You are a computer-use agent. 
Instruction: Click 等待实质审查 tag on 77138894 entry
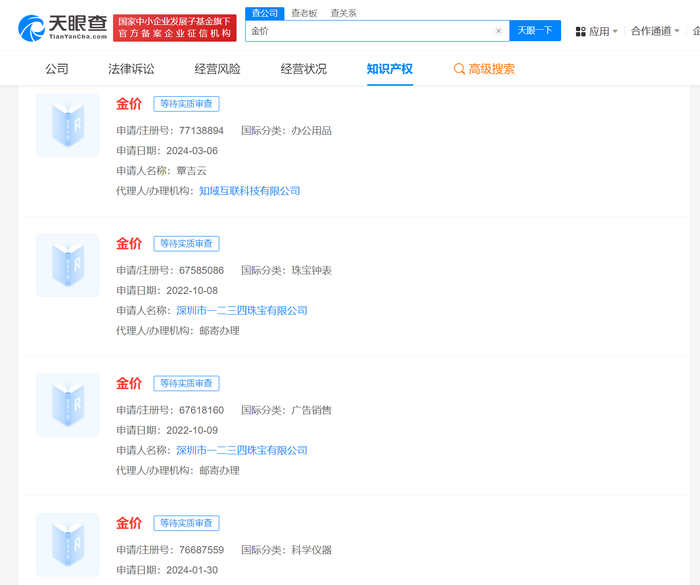point(187,104)
